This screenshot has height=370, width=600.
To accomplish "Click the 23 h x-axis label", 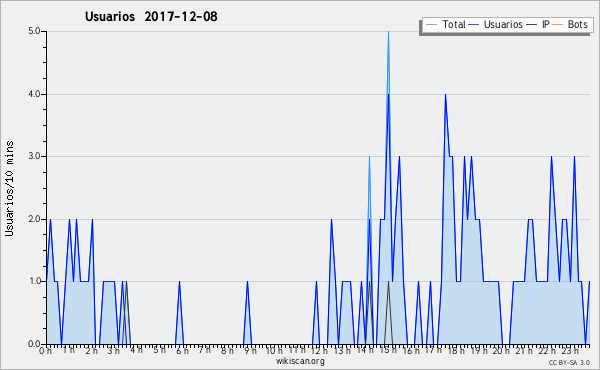I will [x=570, y=350].
